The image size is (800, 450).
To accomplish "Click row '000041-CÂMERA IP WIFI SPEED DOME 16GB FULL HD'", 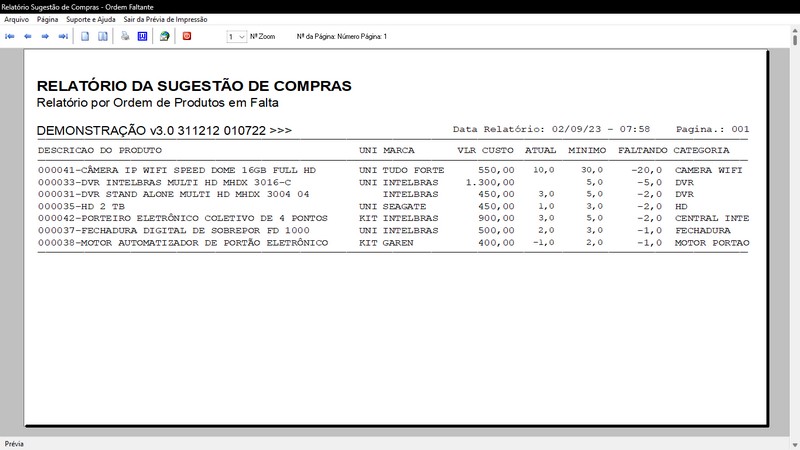I will (393, 170).
